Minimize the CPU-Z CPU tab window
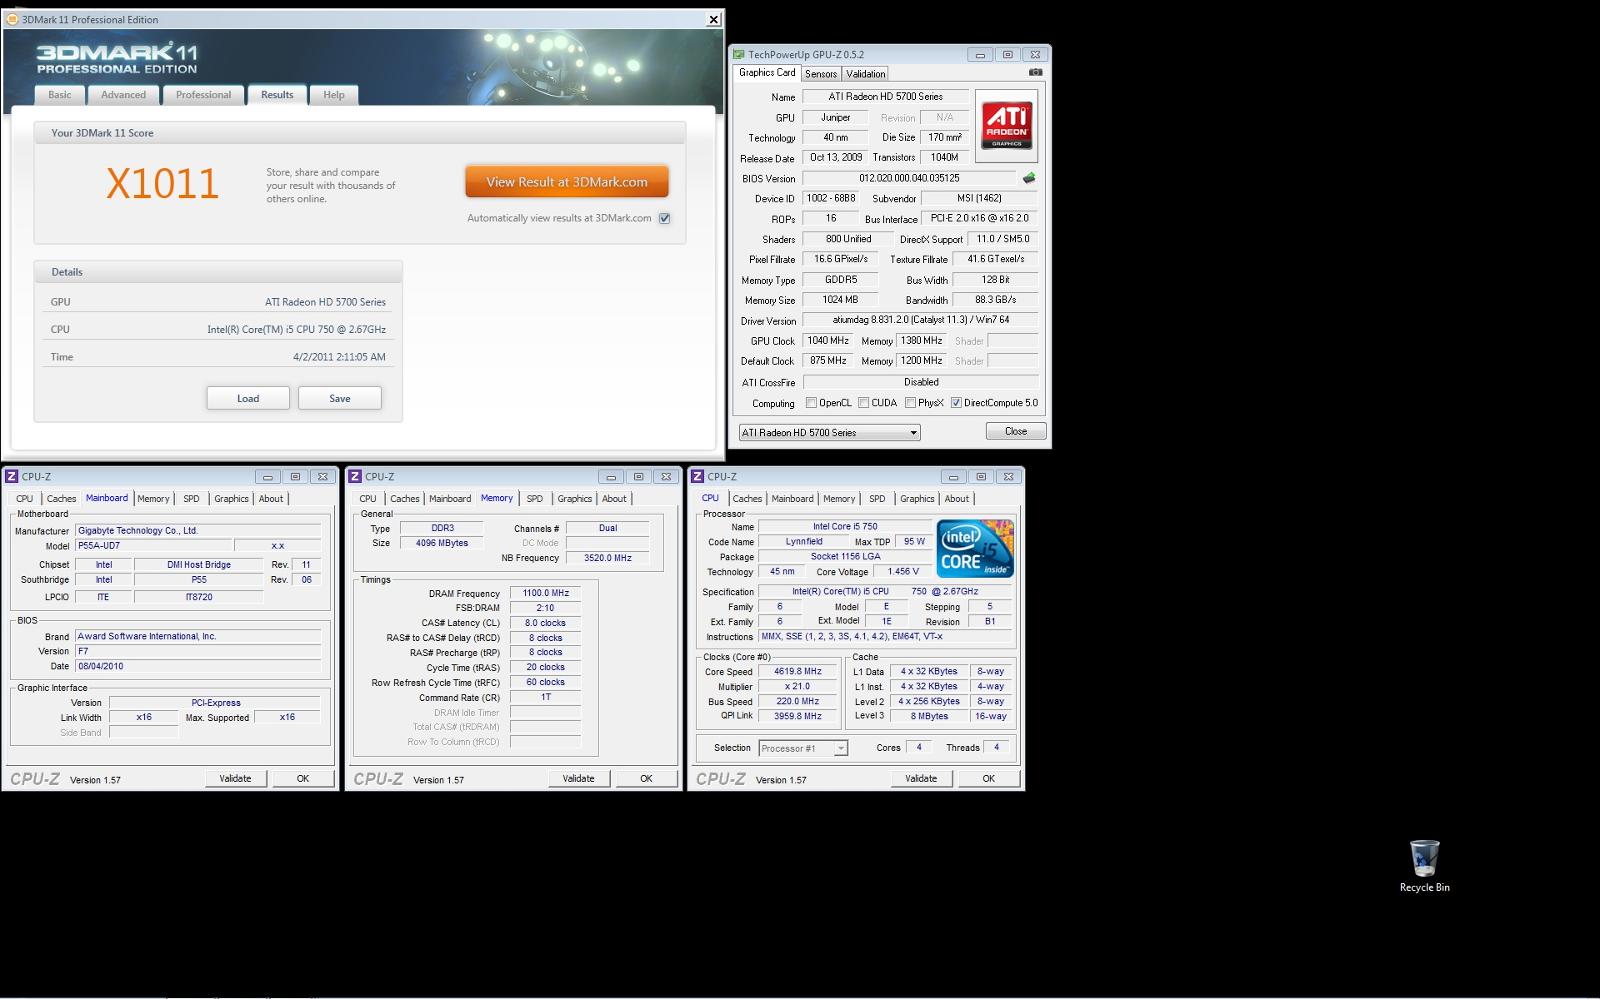The height and width of the screenshot is (999, 1600). pyautogui.click(x=953, y=477)
